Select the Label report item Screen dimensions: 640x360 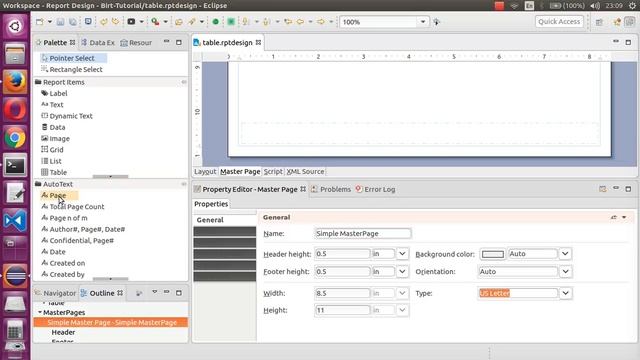[x=58, y=93]
